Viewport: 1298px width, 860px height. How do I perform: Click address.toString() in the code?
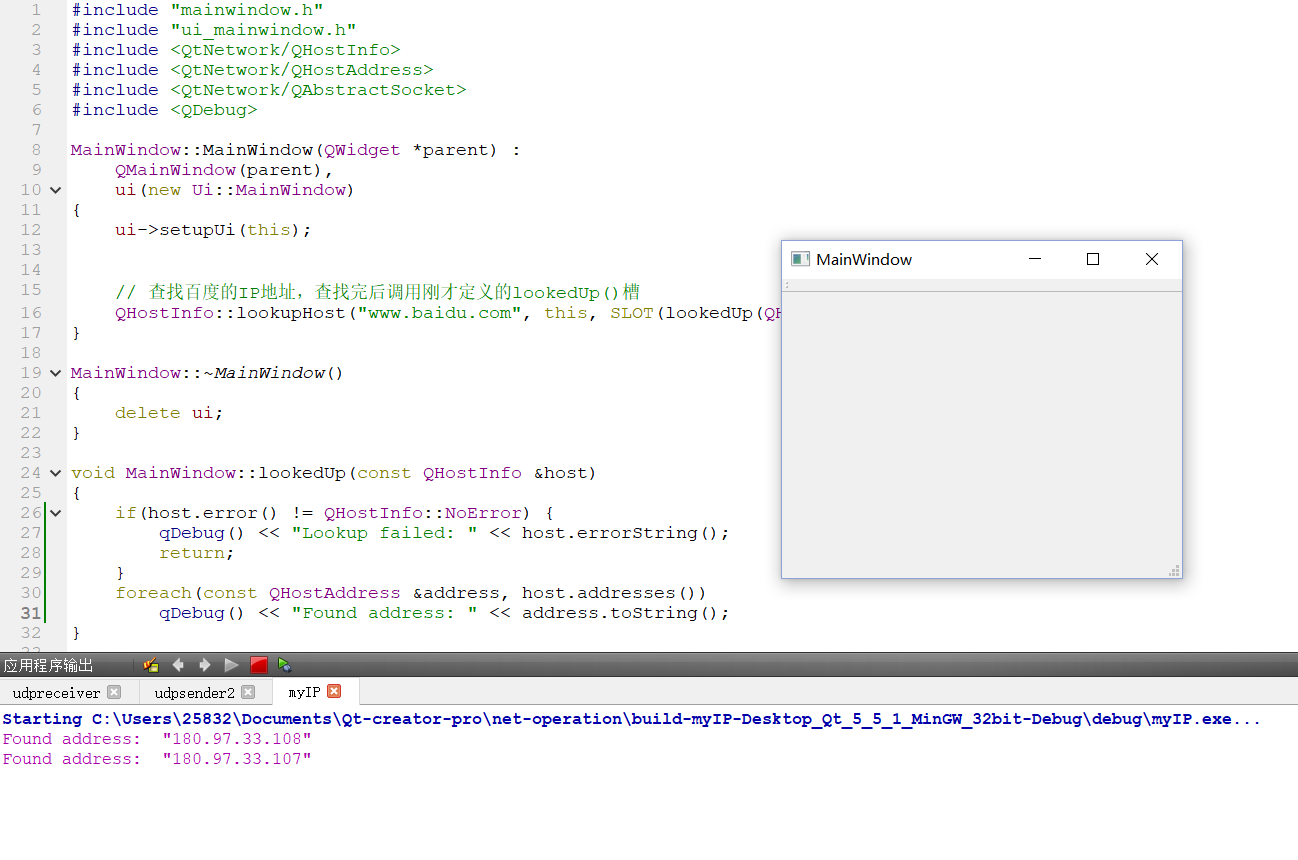point(620,613)
